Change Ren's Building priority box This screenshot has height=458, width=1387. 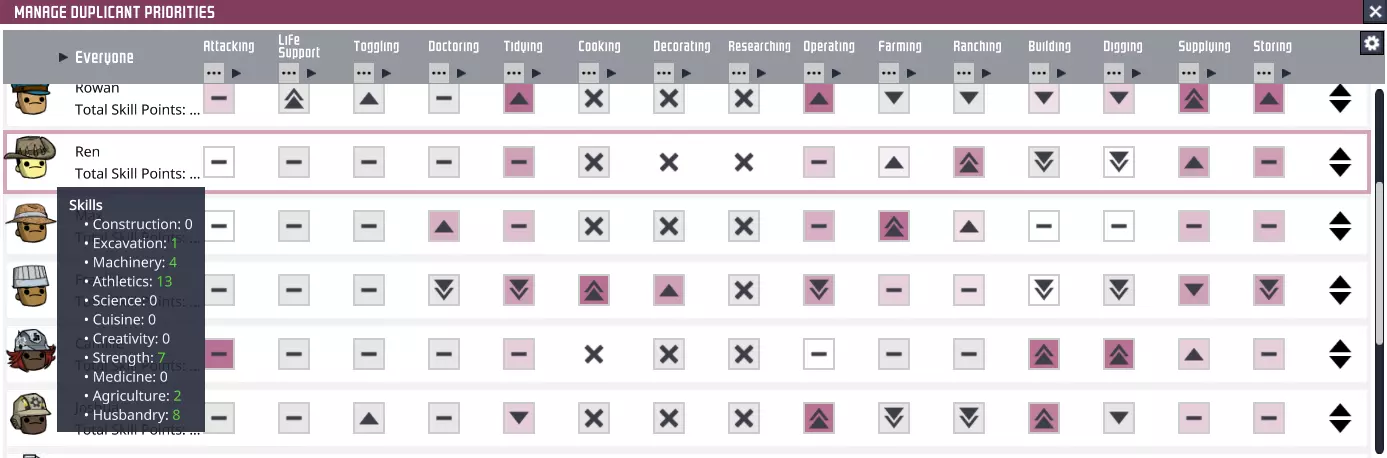[1043, 162]
